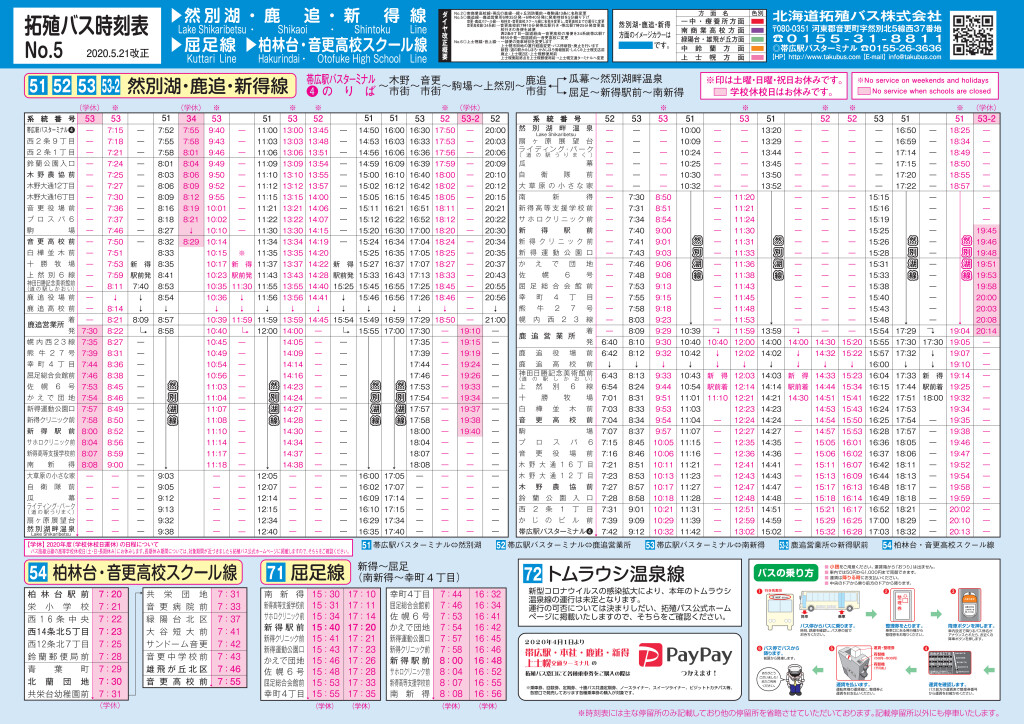
Task: Click the 帯広・本社・鹿追・新得 PayPay terminal text
Action: pos(577,653)
